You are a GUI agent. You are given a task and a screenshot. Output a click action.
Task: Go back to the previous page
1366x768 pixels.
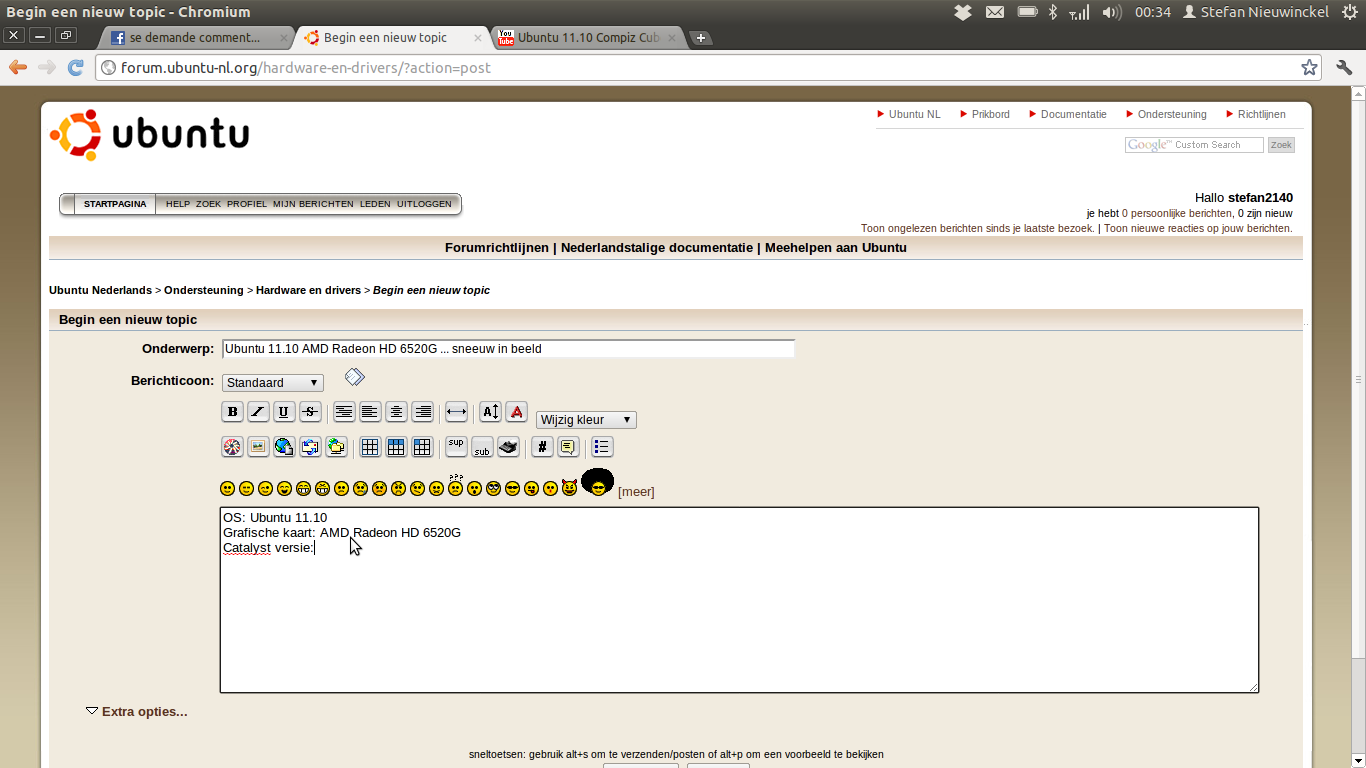pos(18,68)
